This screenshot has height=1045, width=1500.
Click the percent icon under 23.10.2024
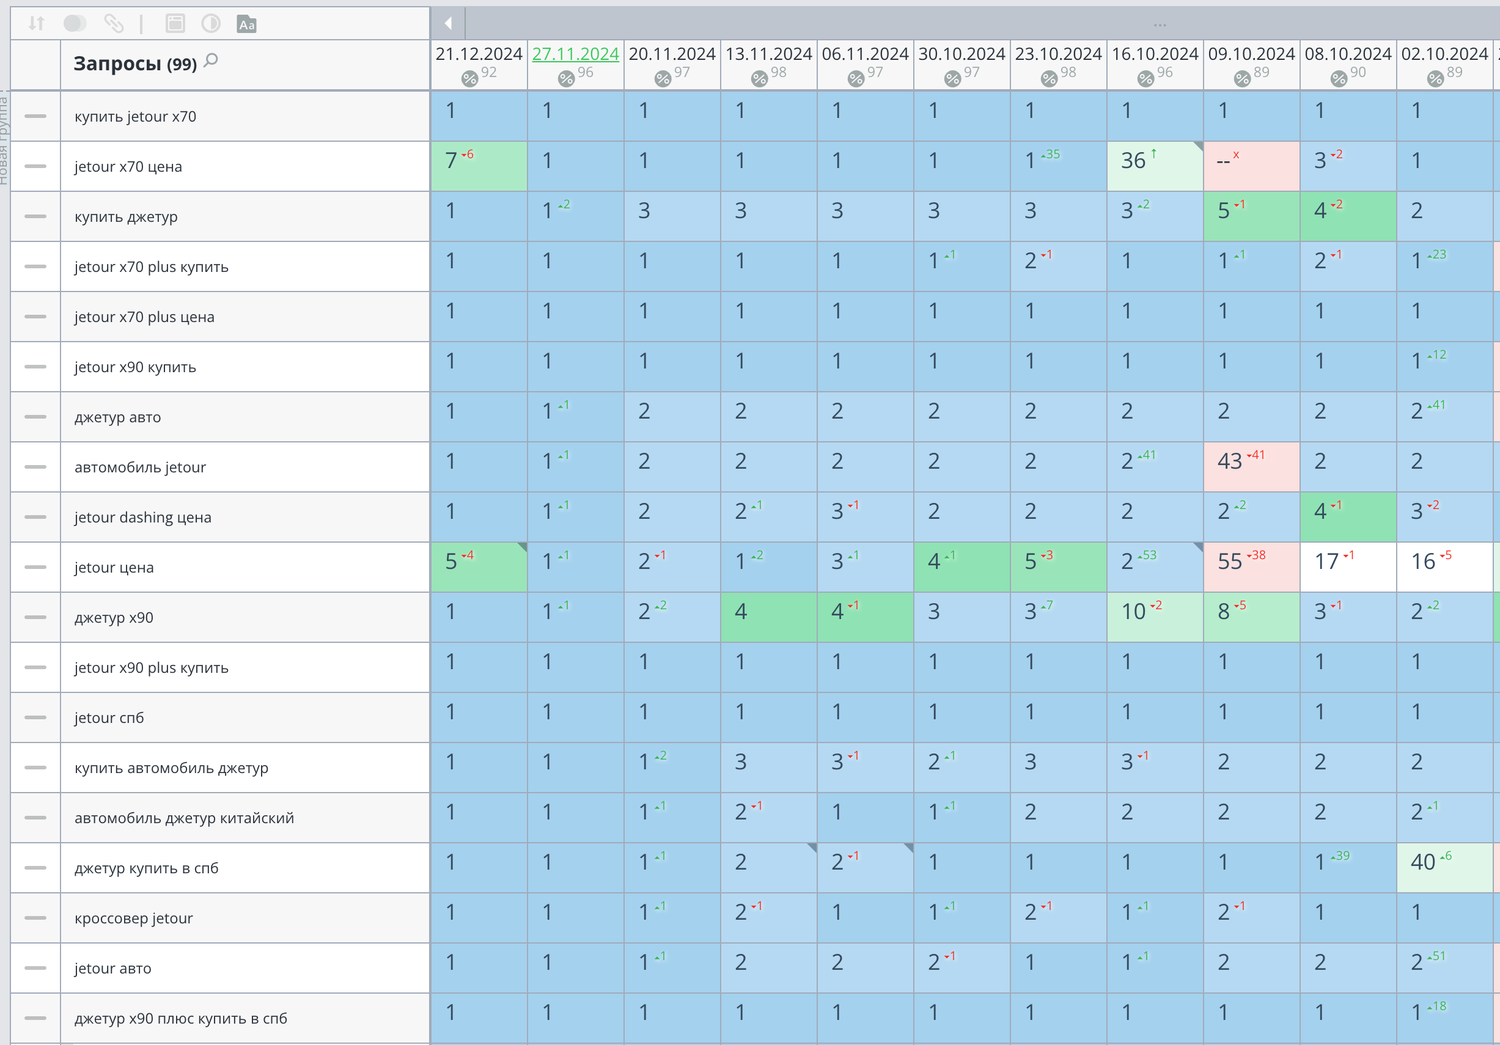pyautogui.click(x=1049, y=79)
